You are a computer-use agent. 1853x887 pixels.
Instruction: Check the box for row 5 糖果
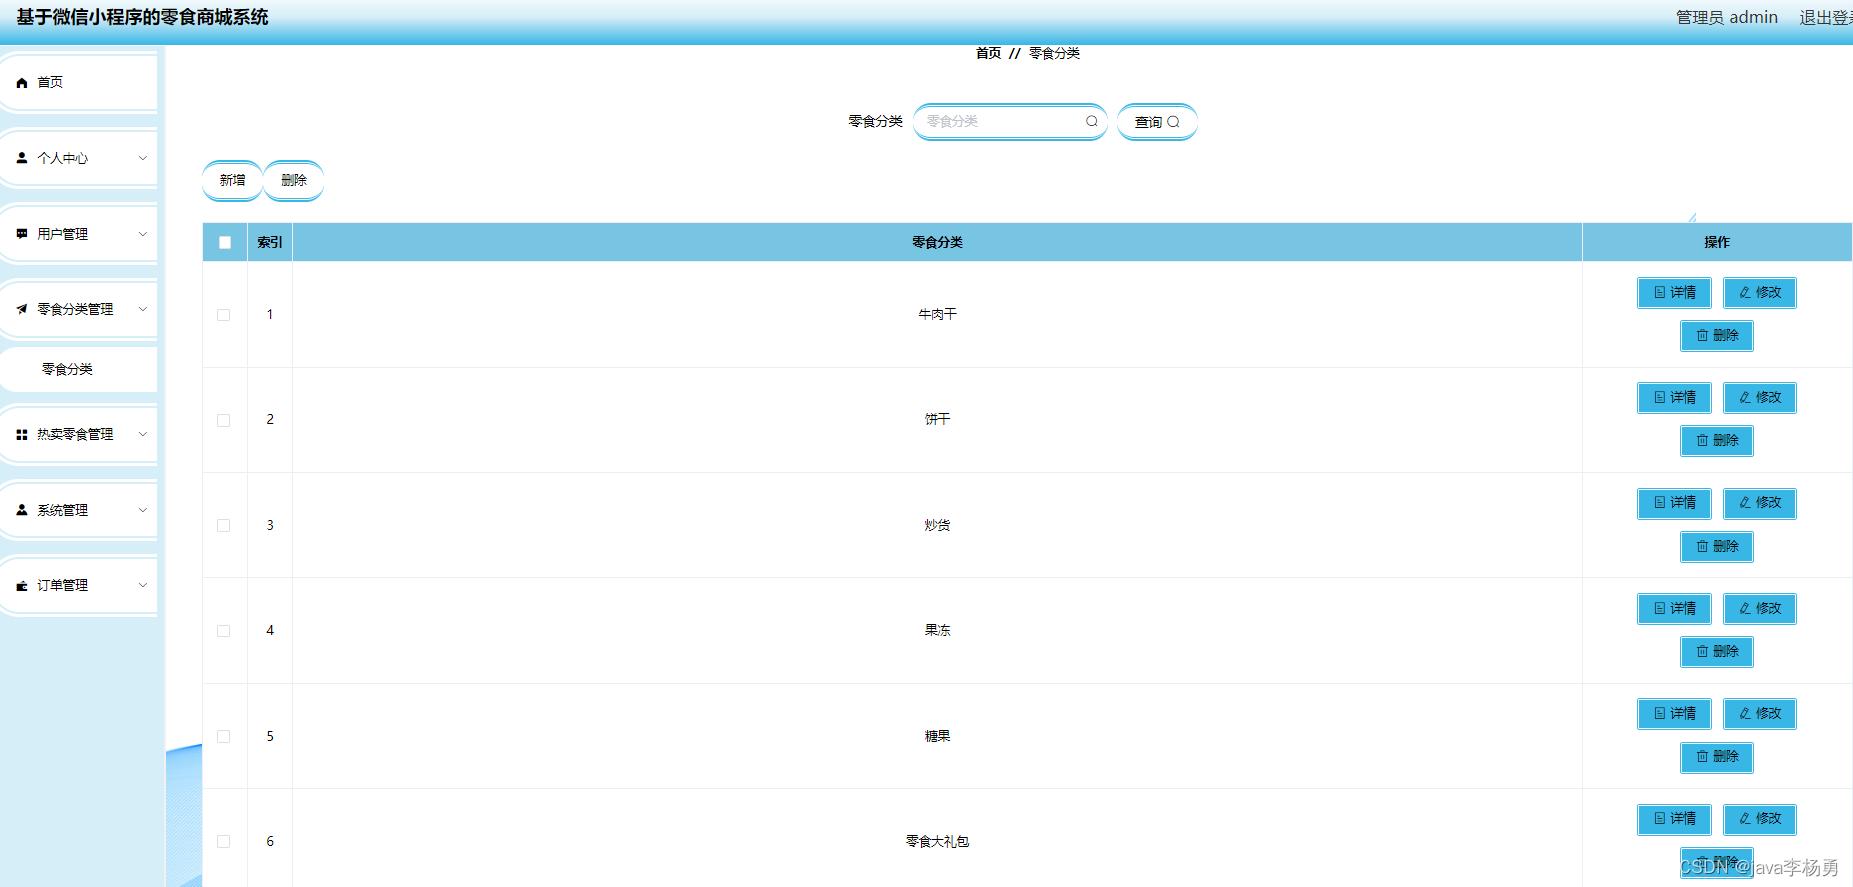pyautogui.click(x=224, y=737)
